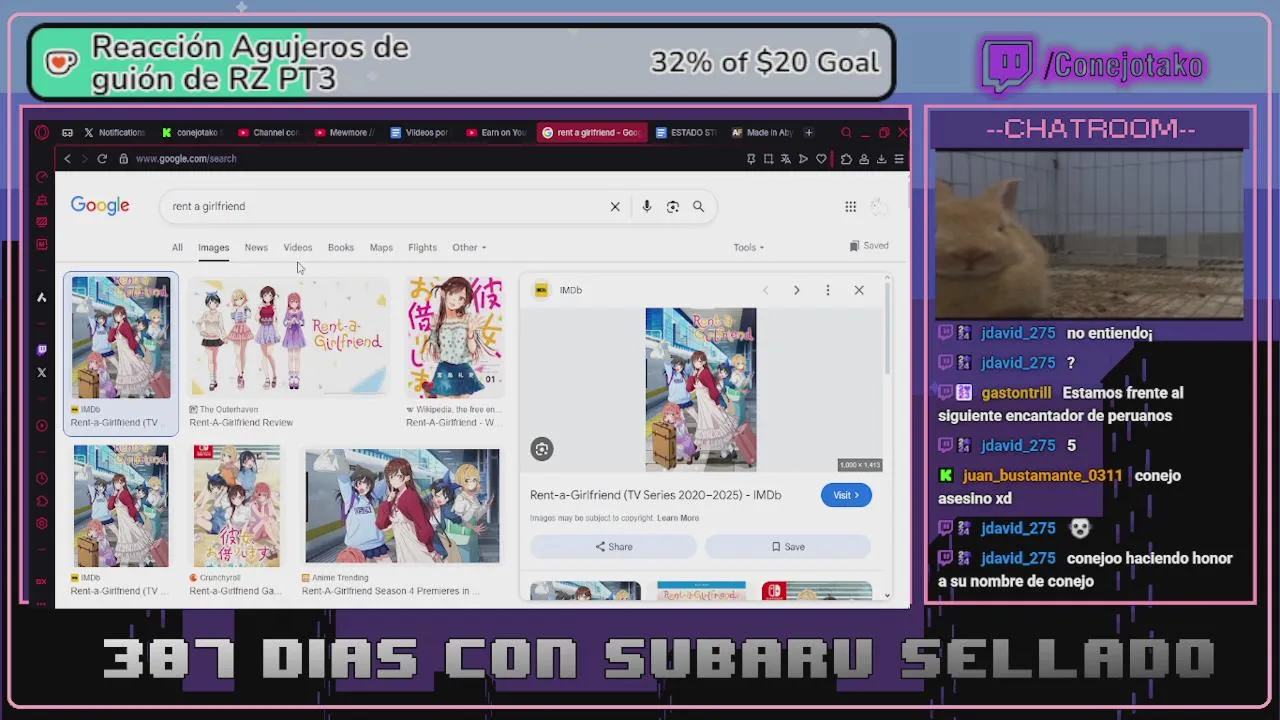Switch to the conejotako Kick tab
Viewport: 1280px width, 720px height.
pyautogui.click(x=193, y=132)
